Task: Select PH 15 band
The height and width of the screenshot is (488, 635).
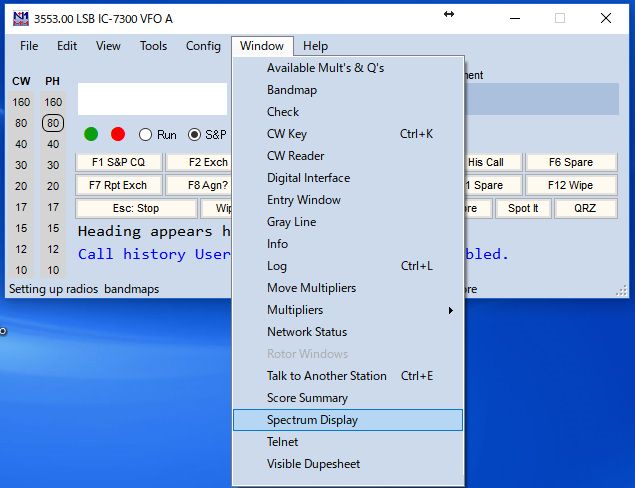Action: click(53, 228)
